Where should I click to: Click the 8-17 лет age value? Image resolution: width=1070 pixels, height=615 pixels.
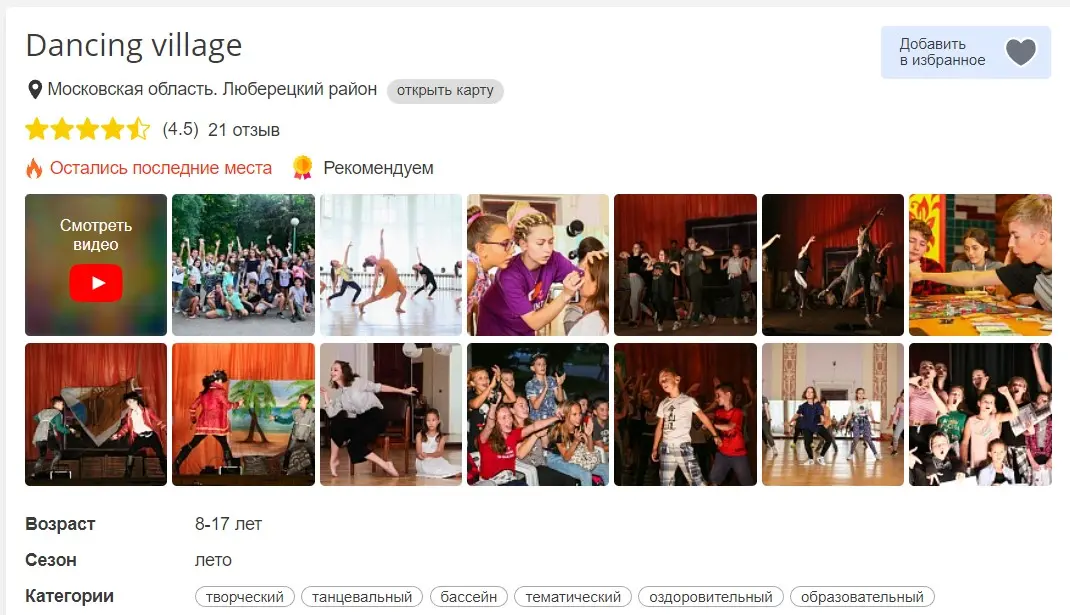click(x=229, y=524)
